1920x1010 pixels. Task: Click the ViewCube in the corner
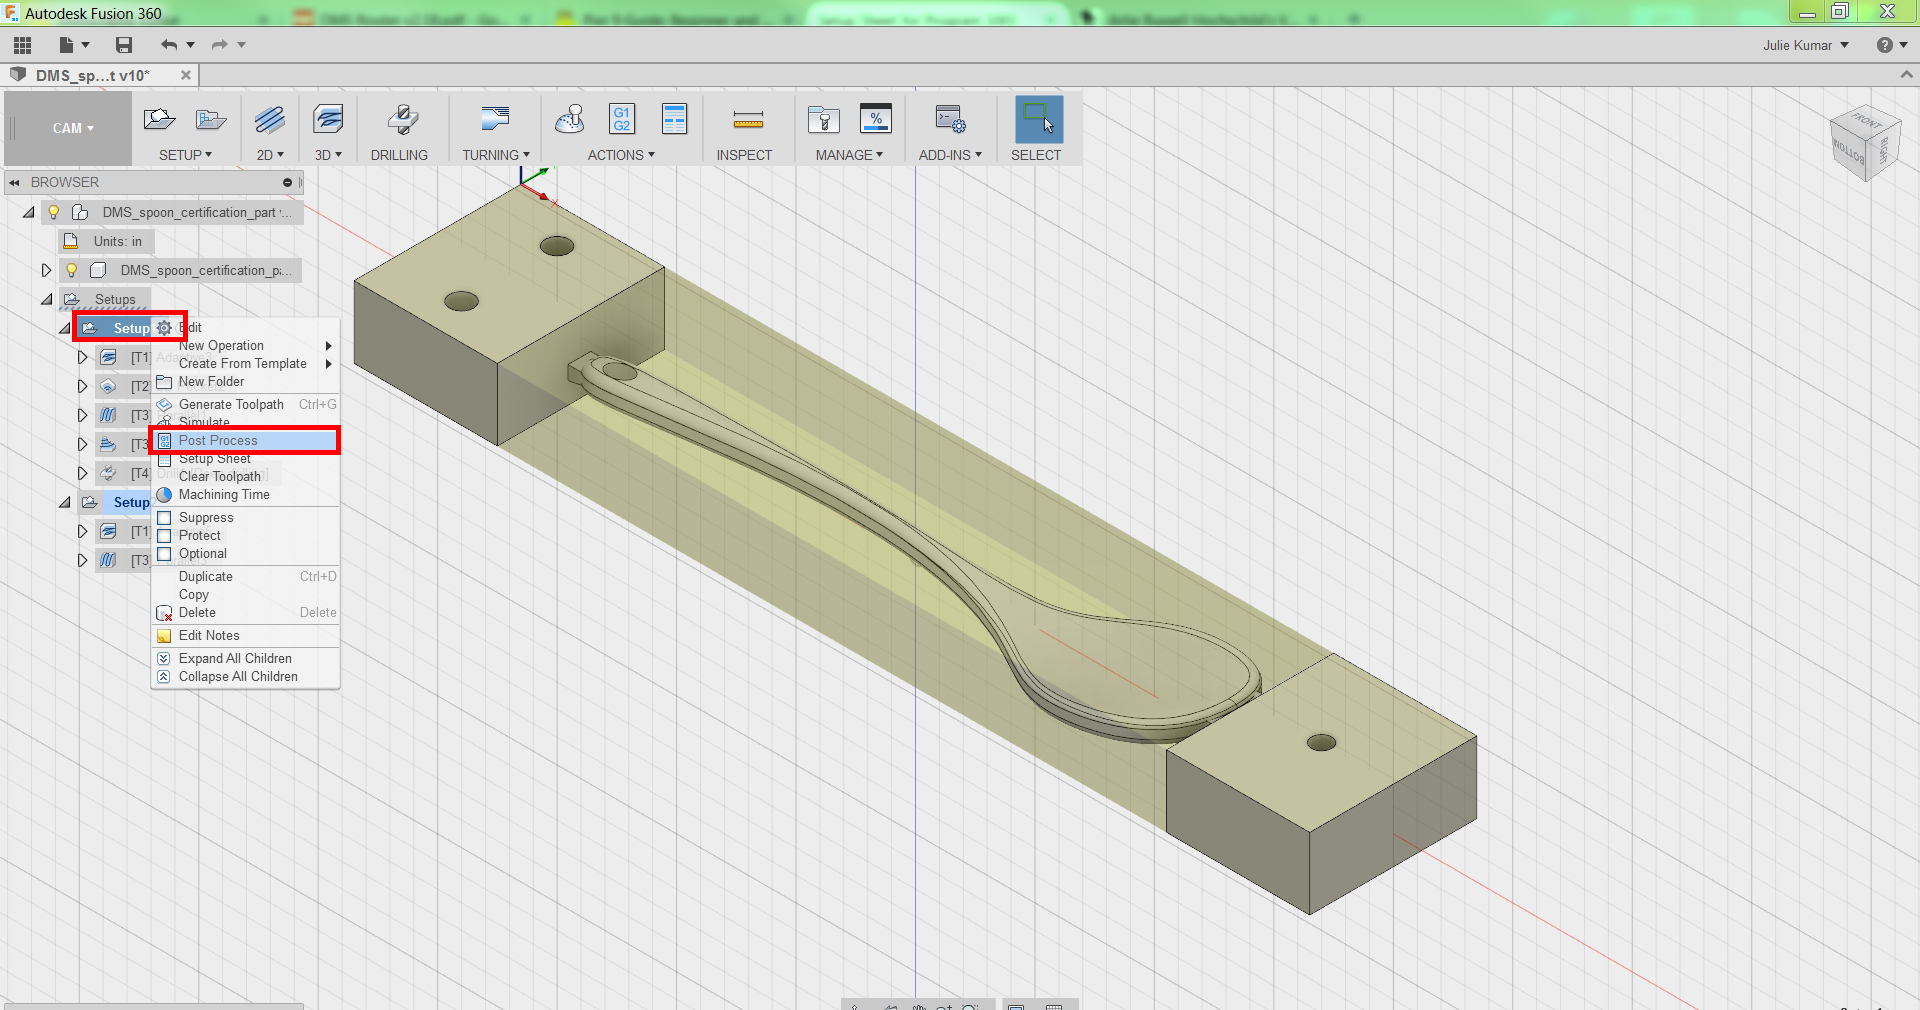click(1864, 144)
